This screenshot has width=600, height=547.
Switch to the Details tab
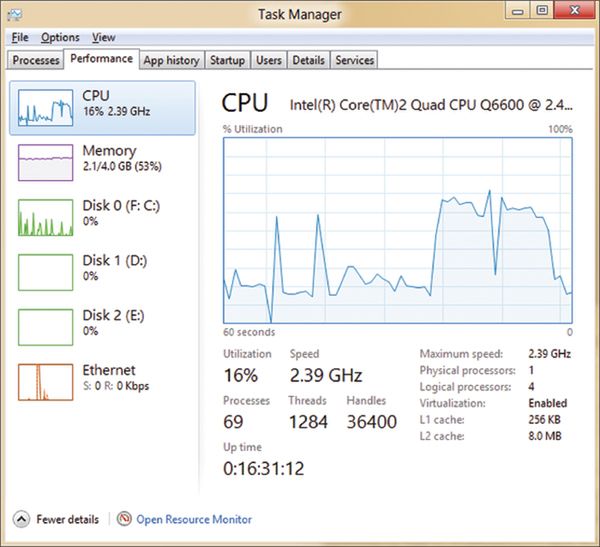click(308, 60)
